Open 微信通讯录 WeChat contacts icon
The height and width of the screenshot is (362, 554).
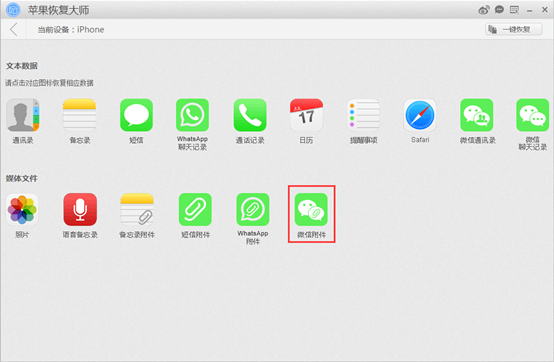tap(477, 115)
